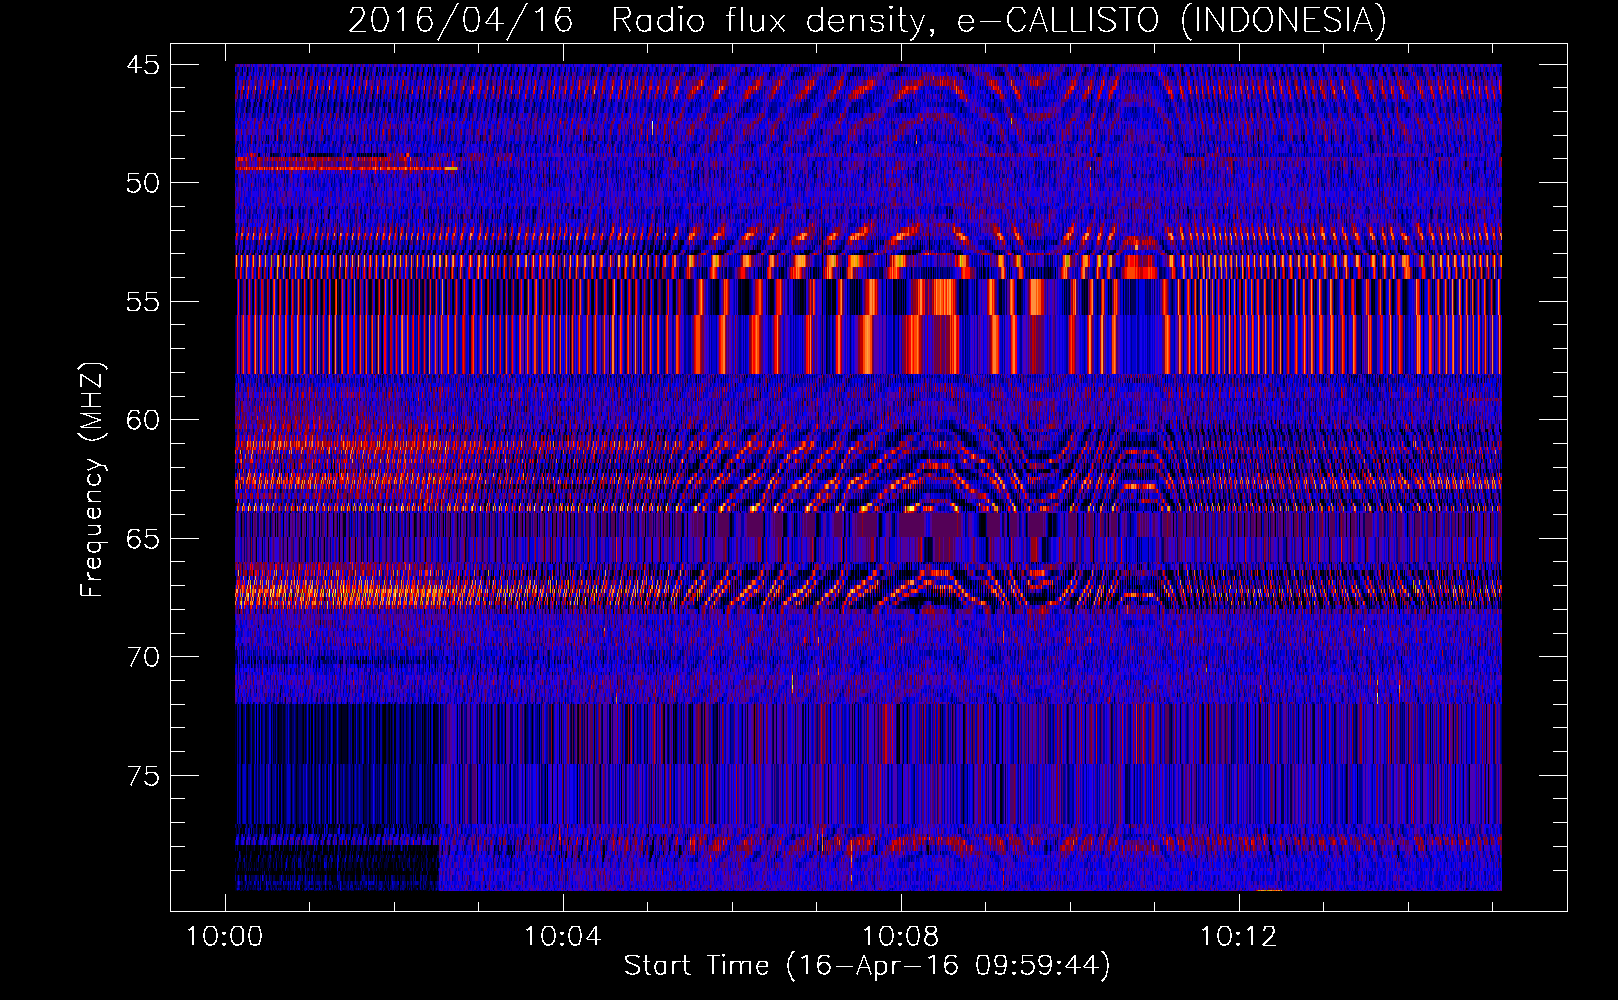Click the 60 frequency tick label
The height and width of the screenshot is (1000, 1618).
(143, 420)
